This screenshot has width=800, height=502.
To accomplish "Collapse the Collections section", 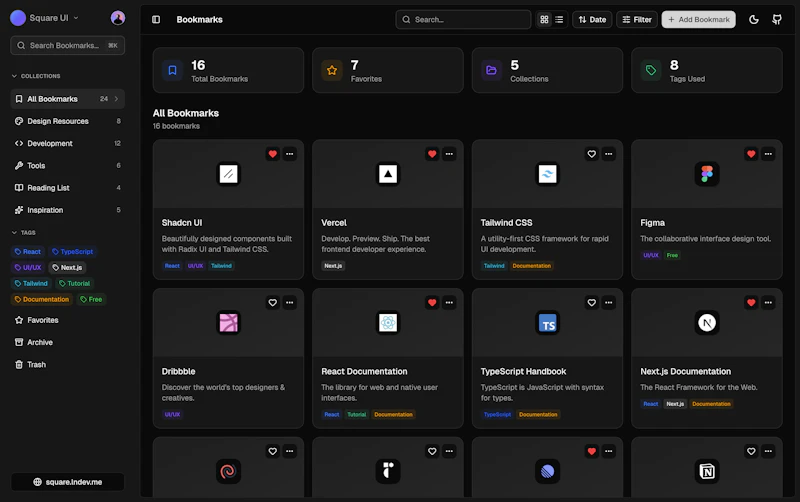I will click(x=36, y=76).
